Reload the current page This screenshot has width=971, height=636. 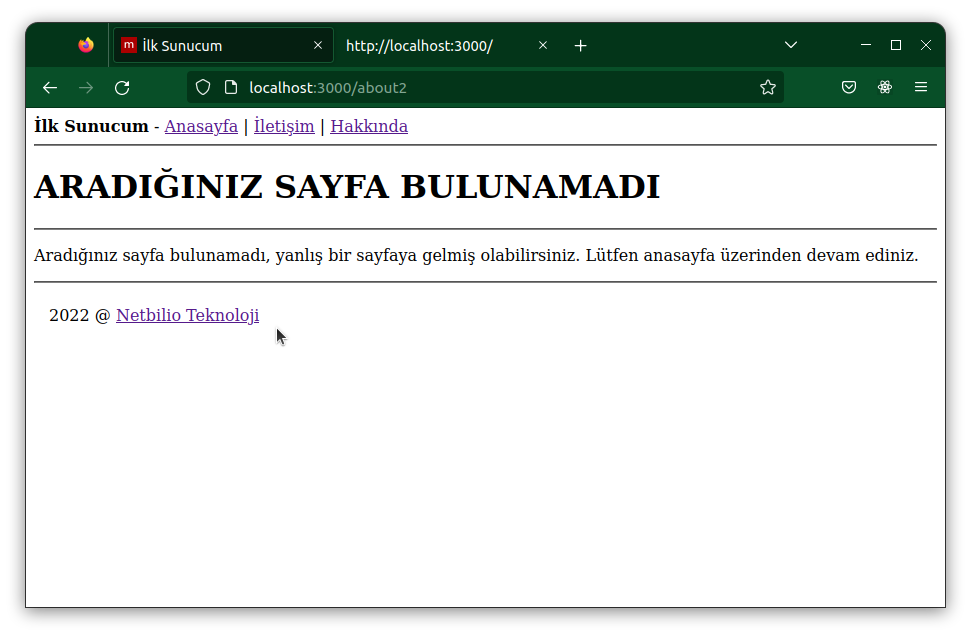pos(122,88)
